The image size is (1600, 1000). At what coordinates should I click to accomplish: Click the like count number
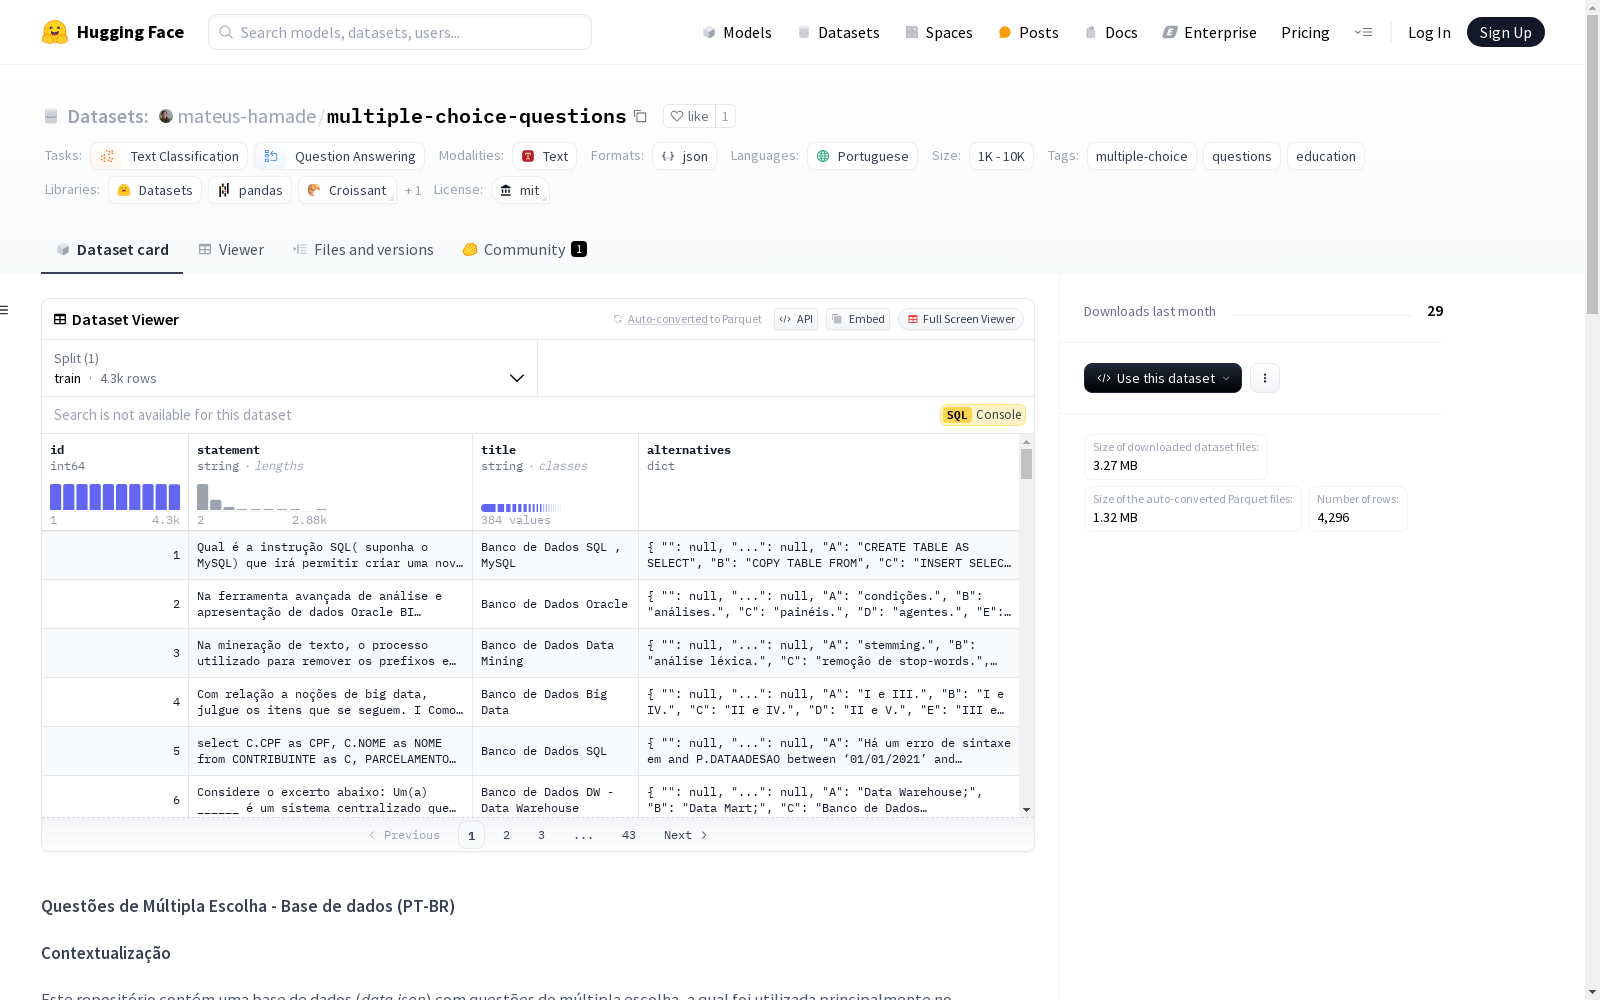tap(725, 116)
